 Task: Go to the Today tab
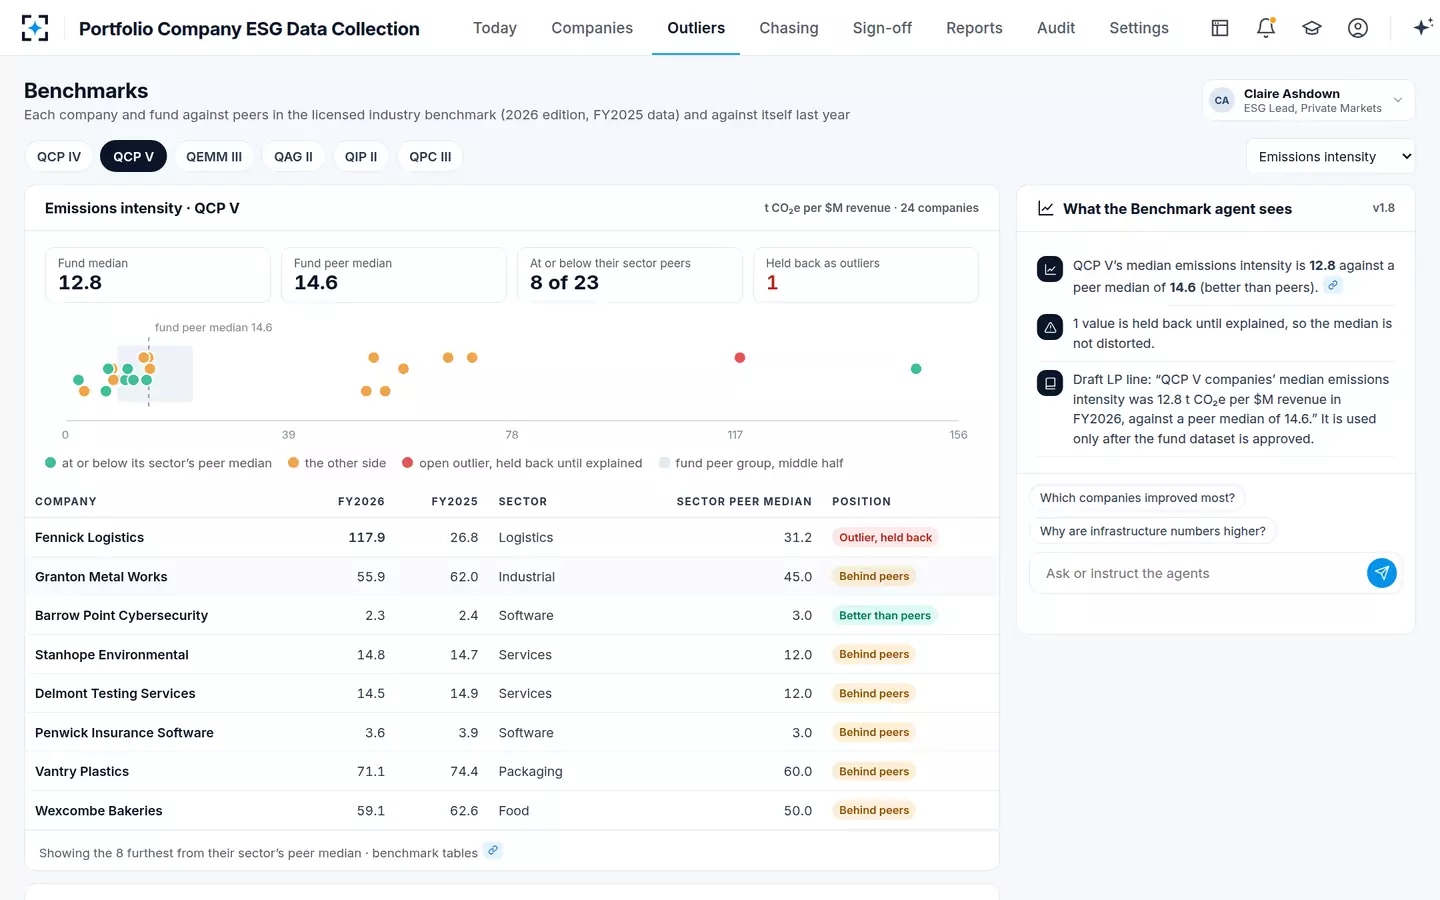(495, 28)
